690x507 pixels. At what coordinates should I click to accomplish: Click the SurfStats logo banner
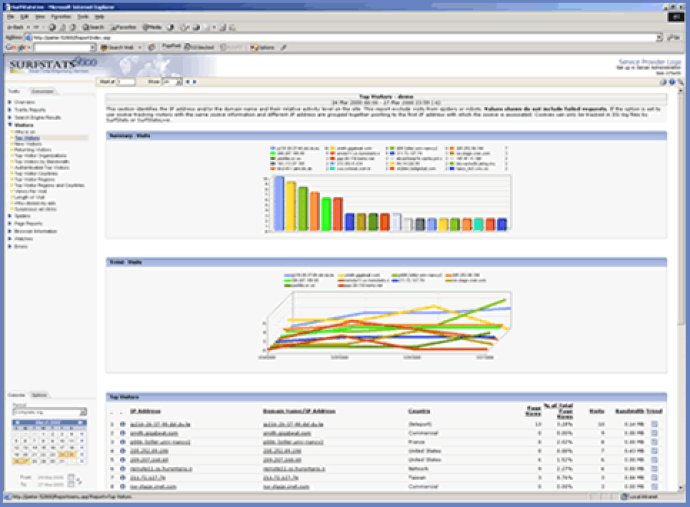(53, 65)
